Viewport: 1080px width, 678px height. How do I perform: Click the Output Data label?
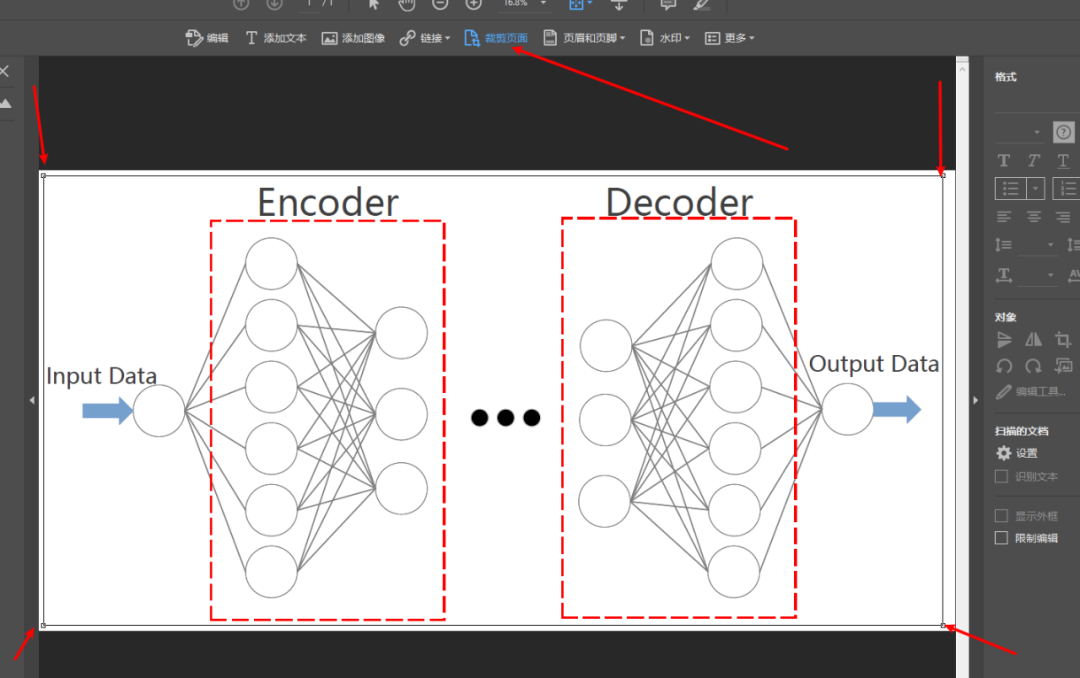click(873, 364)
